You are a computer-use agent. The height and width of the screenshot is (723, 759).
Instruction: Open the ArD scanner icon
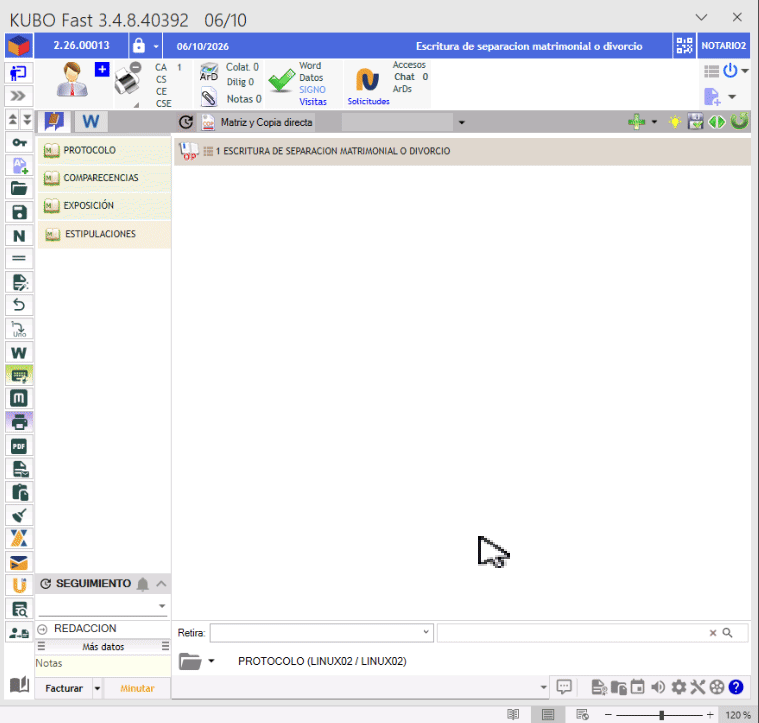tap(209, 72)
